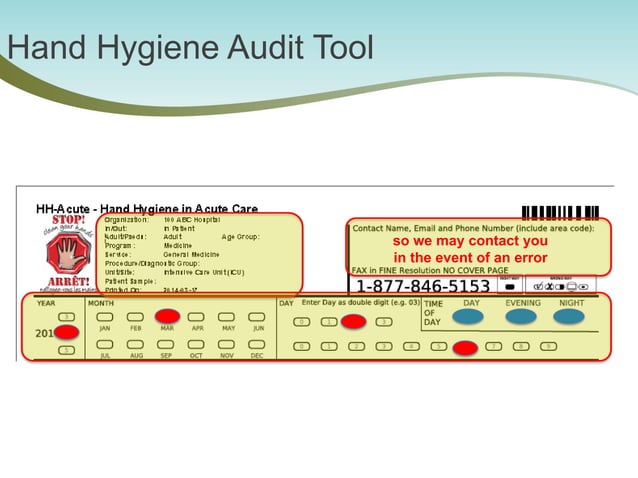Viewport: 638px width, 478px height.
Task: Click the 'Procedure/Diagnostic Group:' label
Action: (x=152, y=264)
